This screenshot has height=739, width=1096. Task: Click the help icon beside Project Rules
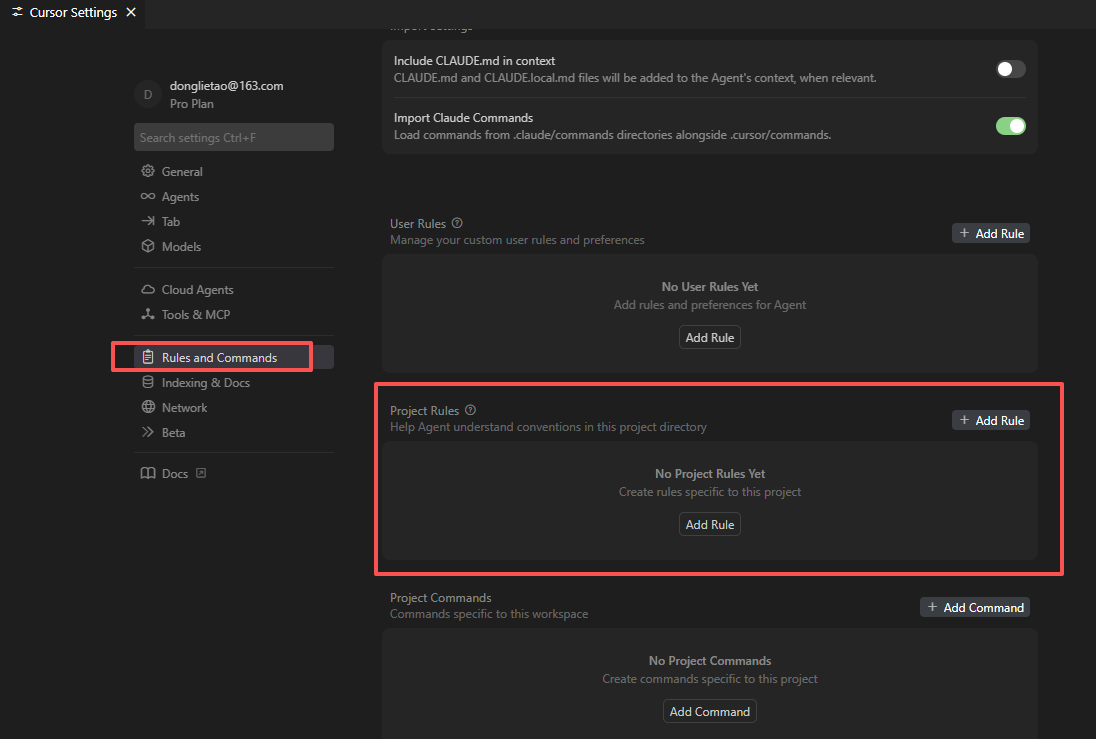point(471,410)
